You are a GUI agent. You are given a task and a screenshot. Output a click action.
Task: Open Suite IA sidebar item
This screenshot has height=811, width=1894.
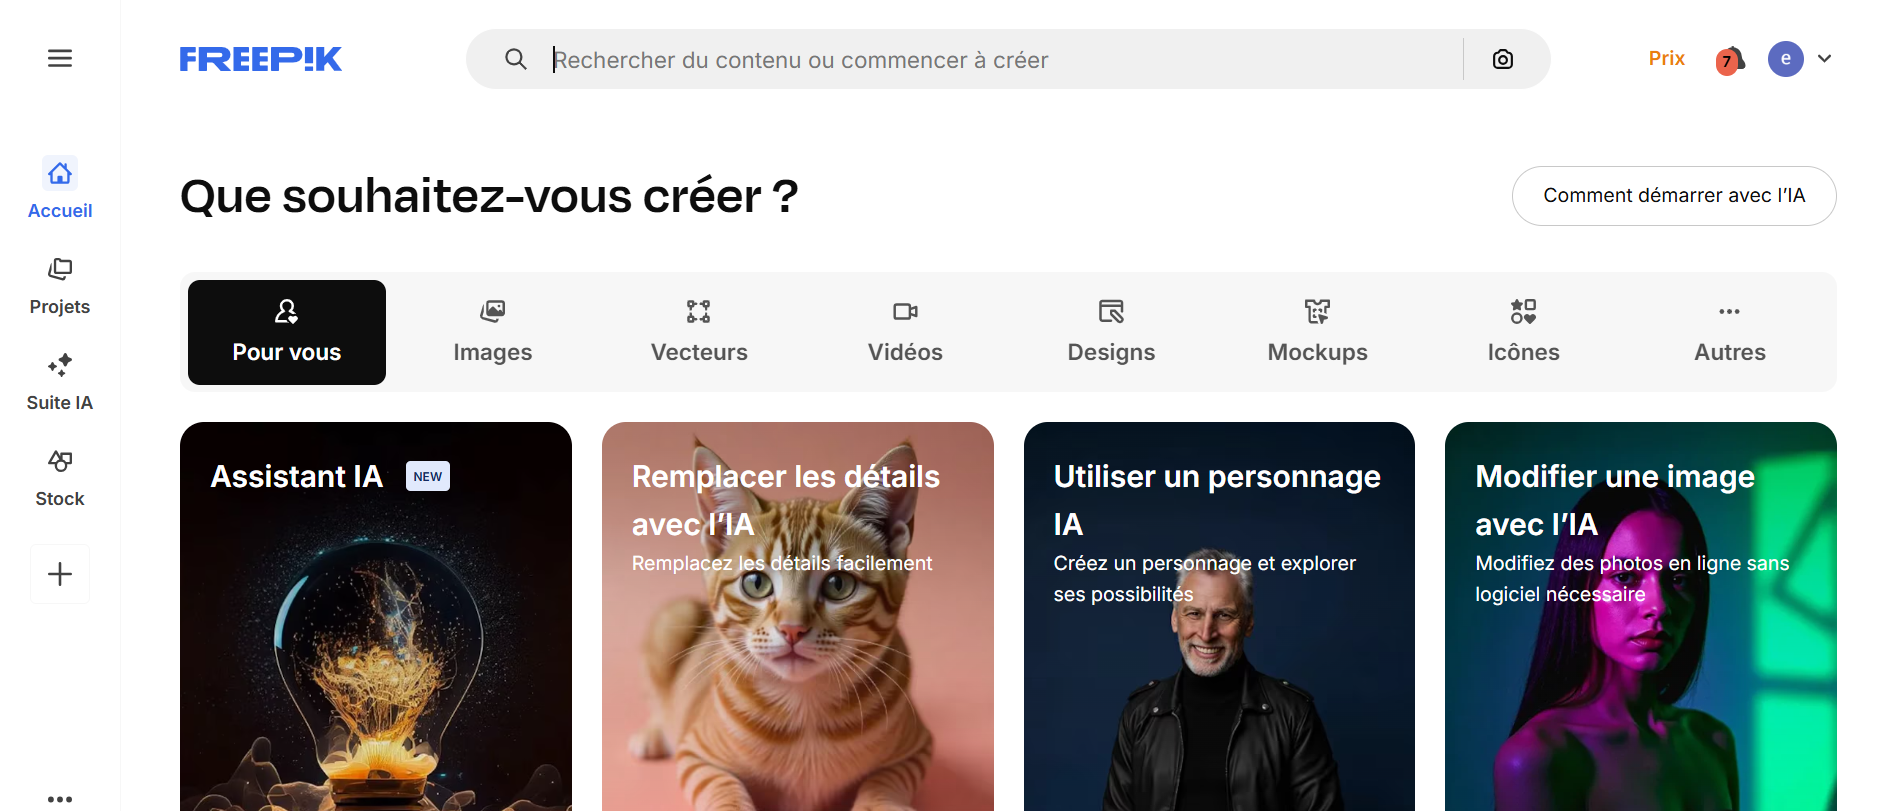coord(60,381)
